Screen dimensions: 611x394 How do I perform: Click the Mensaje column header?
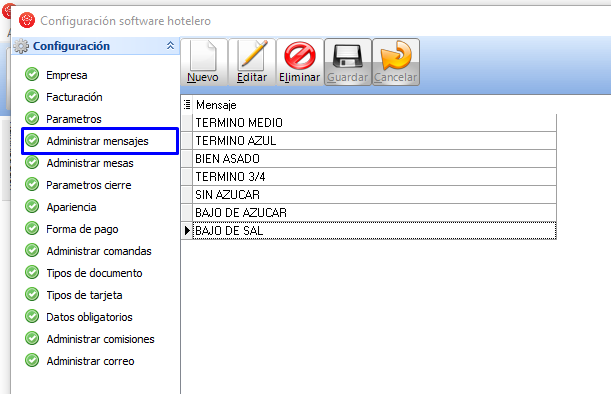pyautogui.click(x=217, y=105)
